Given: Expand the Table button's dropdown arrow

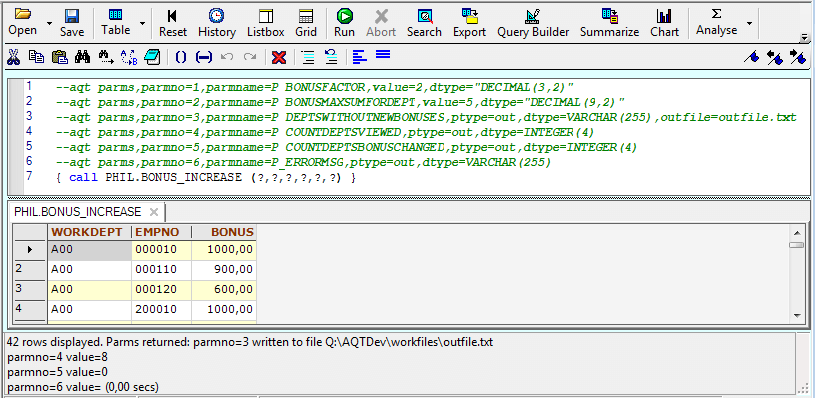Looking at the screenshot, I should click(142, 23).
